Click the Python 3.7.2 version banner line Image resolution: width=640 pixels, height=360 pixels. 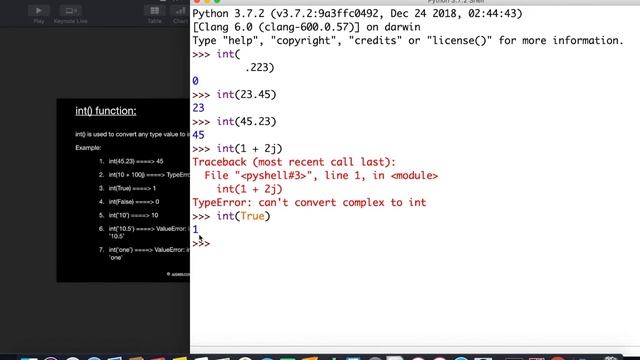pos(357,13)
